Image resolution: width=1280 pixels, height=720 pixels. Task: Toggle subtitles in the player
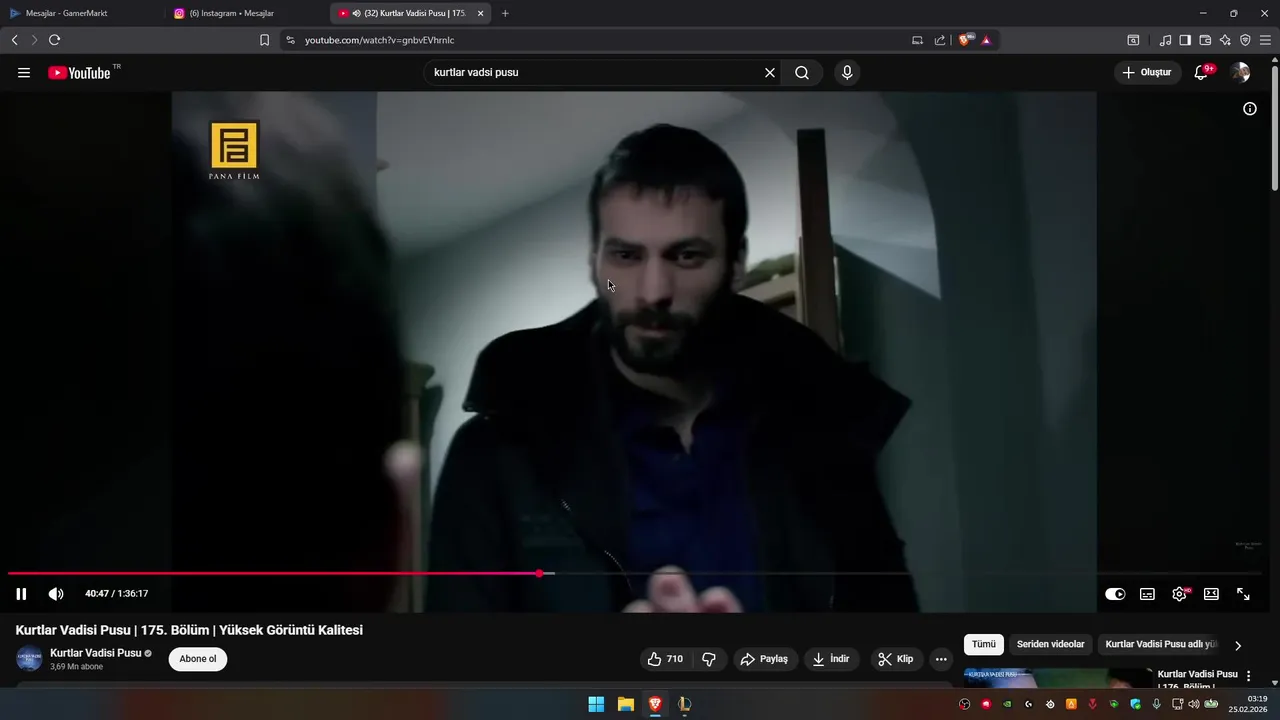coord(1147,594)
